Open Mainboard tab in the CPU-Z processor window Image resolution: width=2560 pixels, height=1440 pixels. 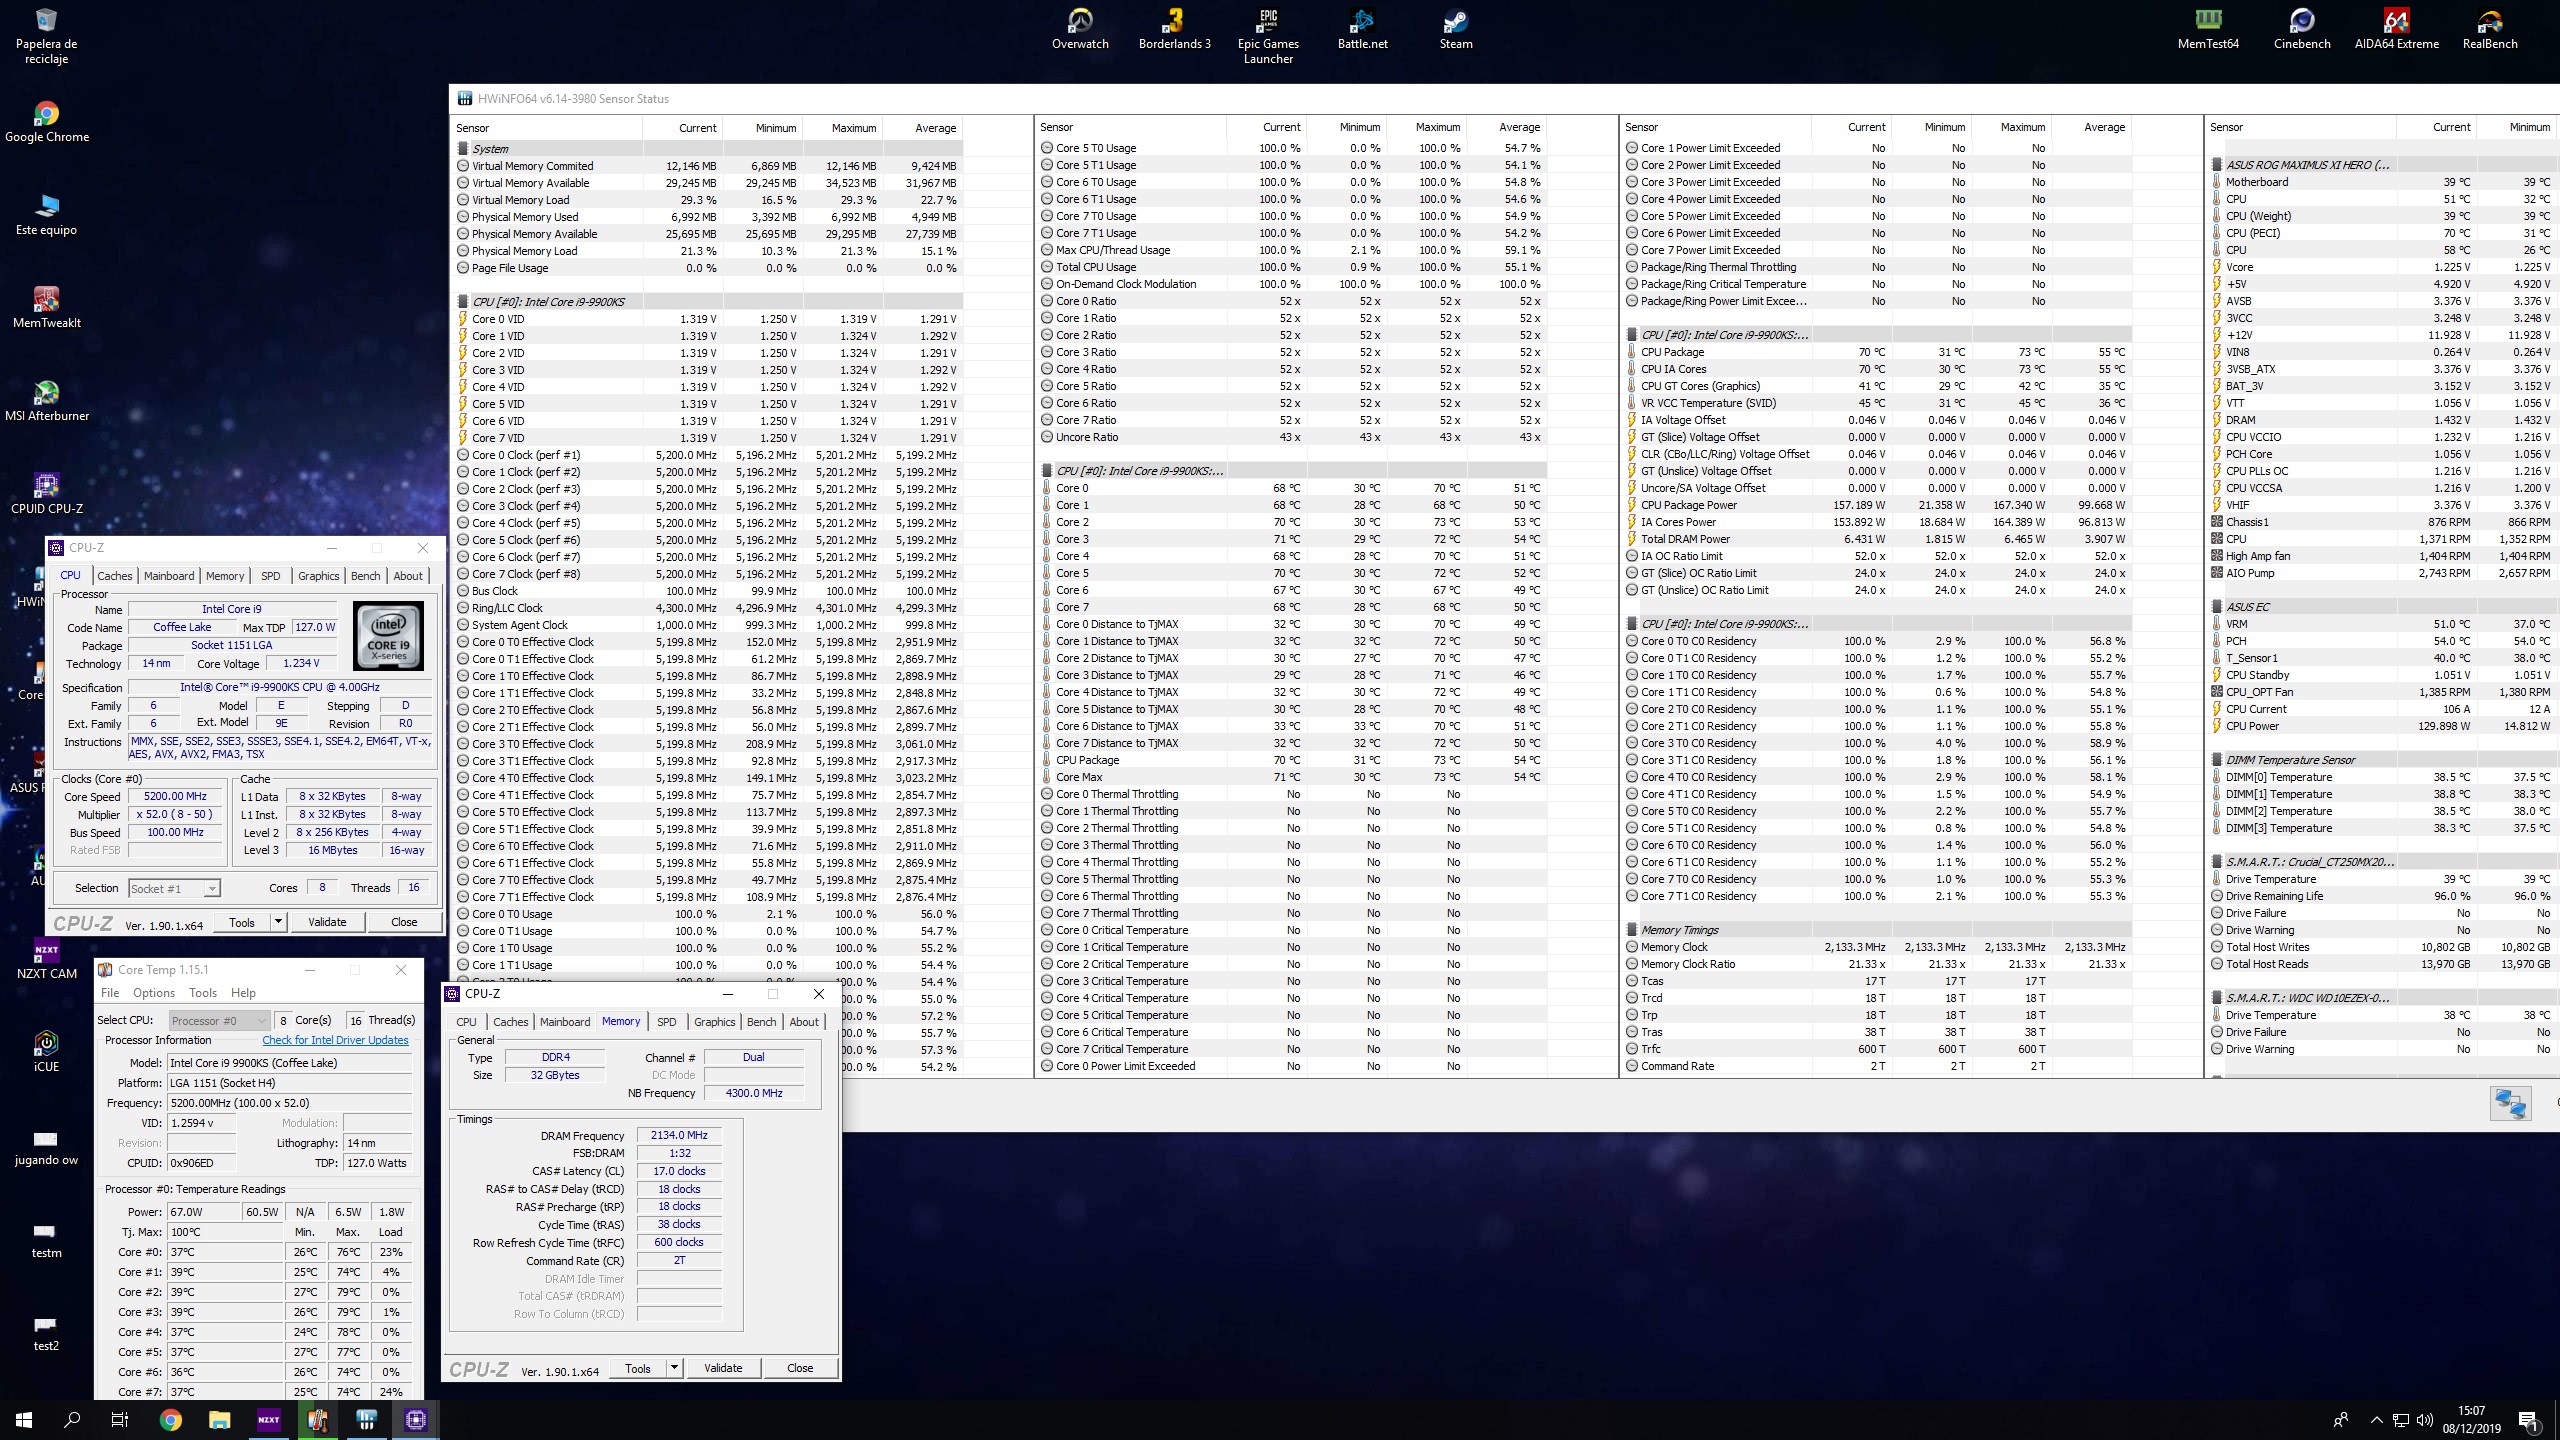coord(169,576)
